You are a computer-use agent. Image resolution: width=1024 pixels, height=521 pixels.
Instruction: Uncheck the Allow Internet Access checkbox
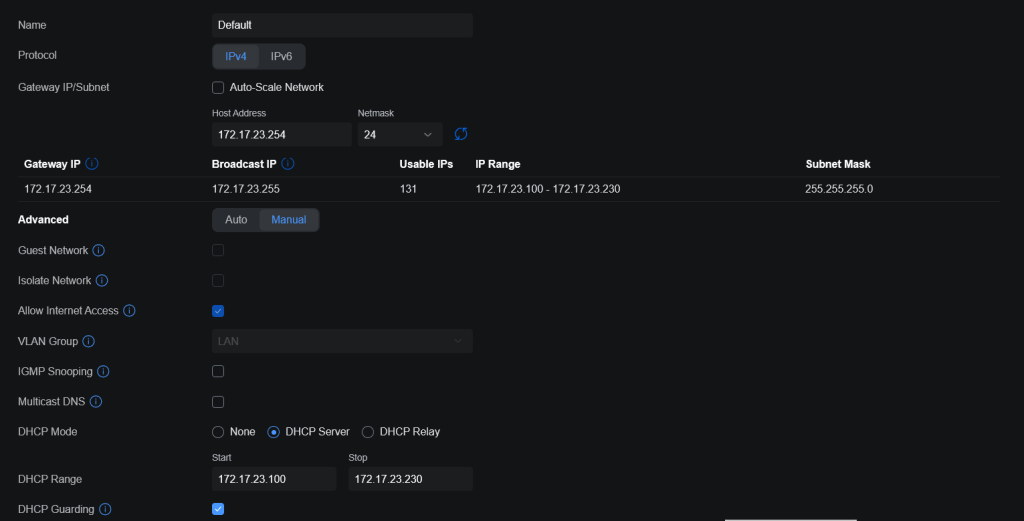[x=218, y=311]
